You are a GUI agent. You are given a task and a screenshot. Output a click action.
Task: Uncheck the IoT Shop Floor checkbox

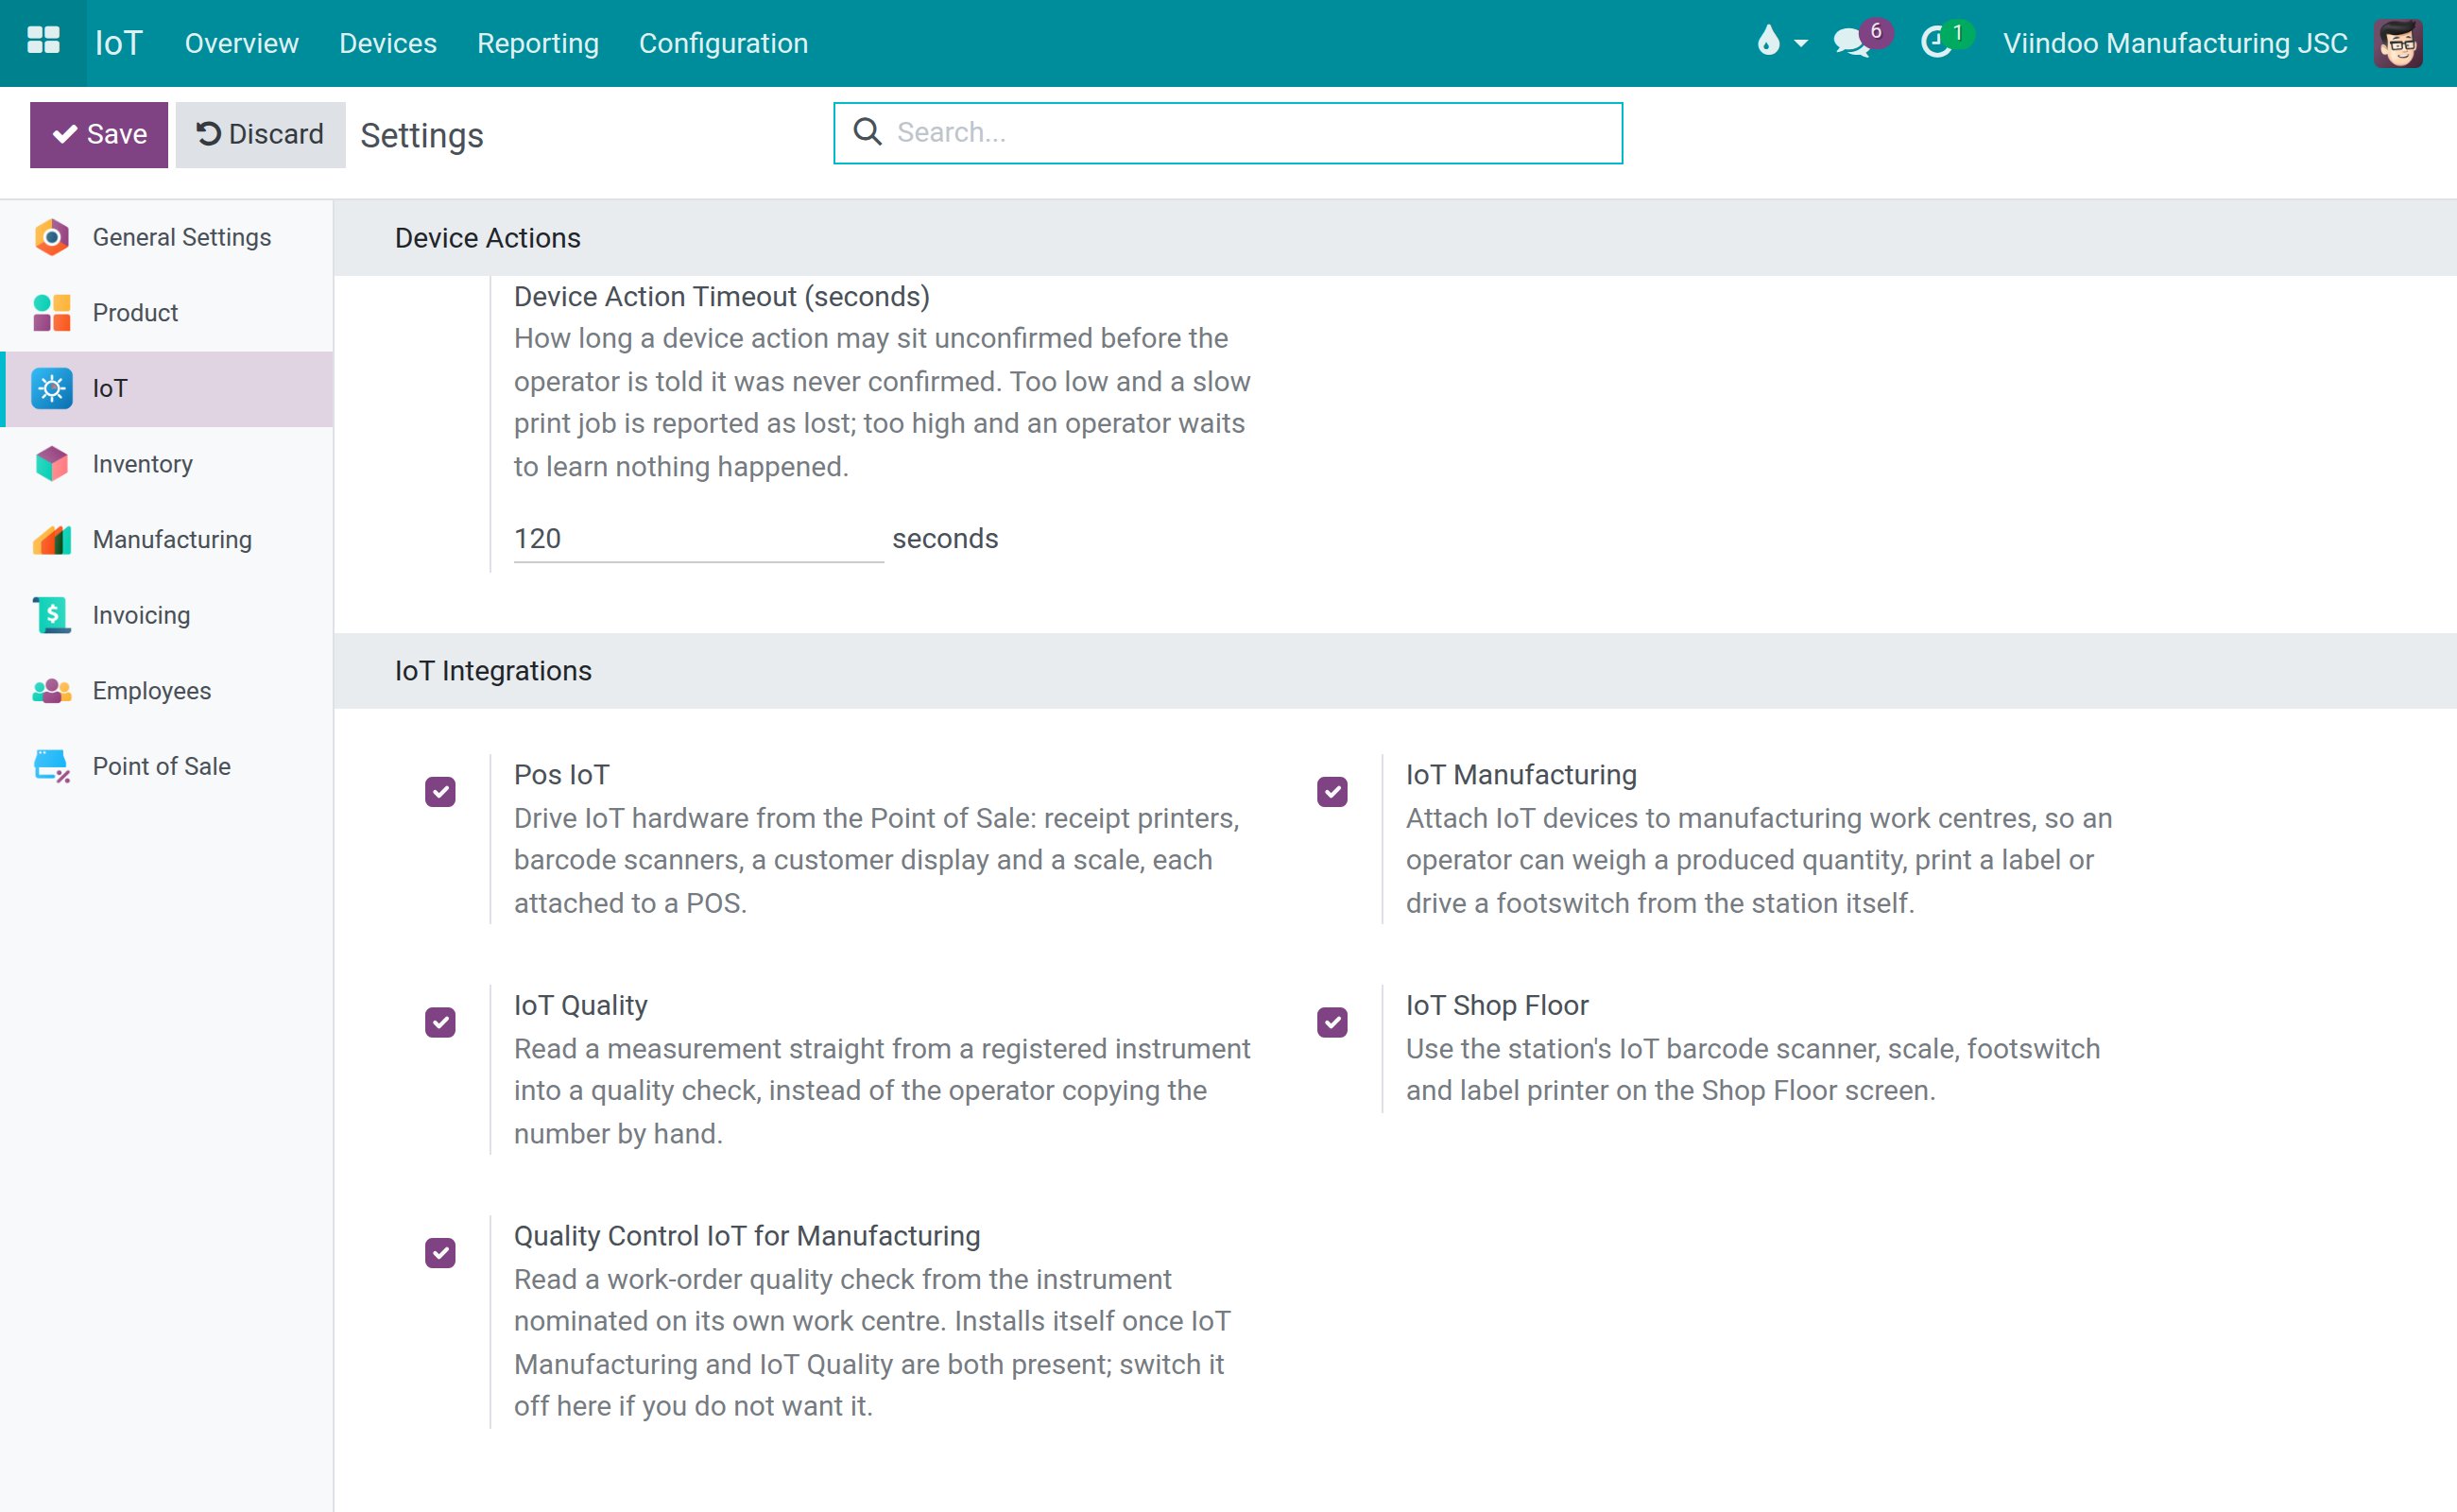click(1332, 1022)
